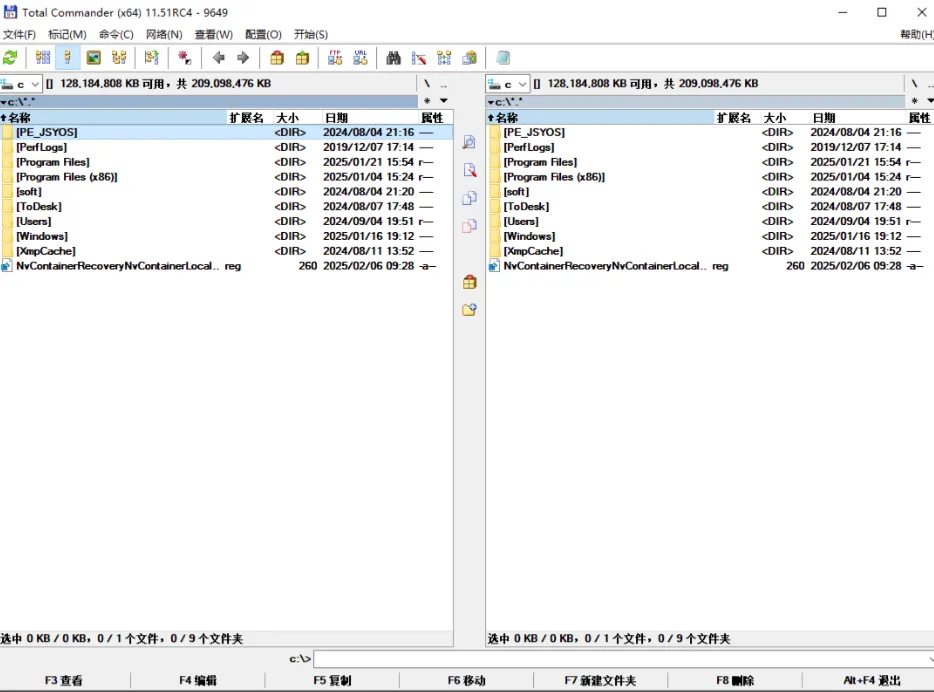The width and height of the screenshot is (934, 692).
Task: Open the URL new FTP connection icon
Action: [360, 58]
